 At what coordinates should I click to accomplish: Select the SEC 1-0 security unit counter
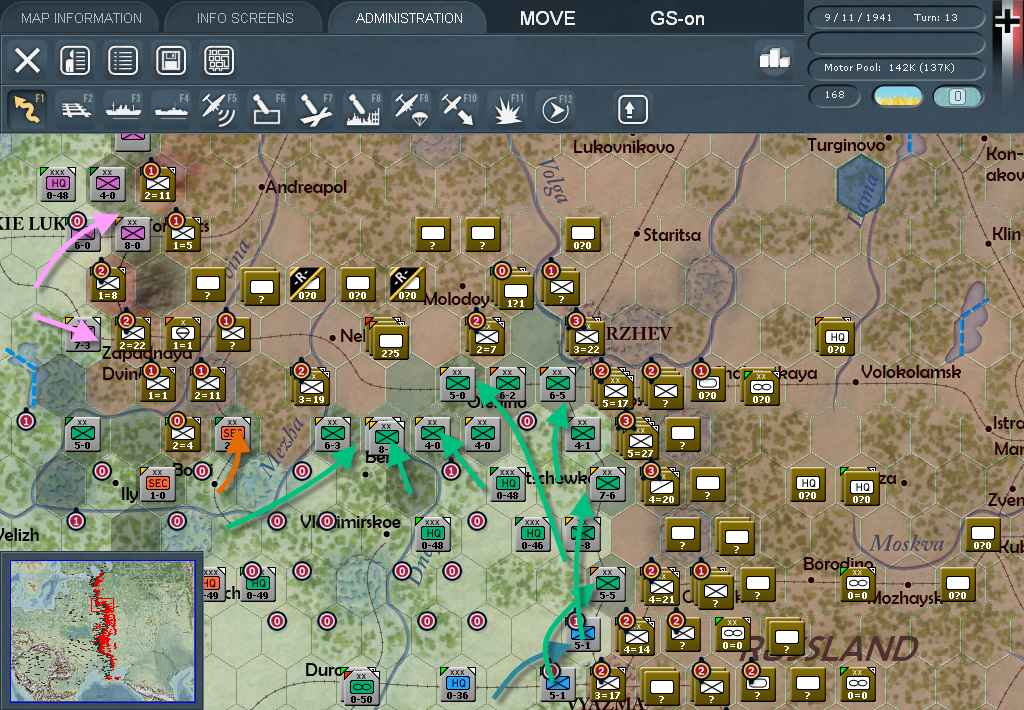(157, 483)
